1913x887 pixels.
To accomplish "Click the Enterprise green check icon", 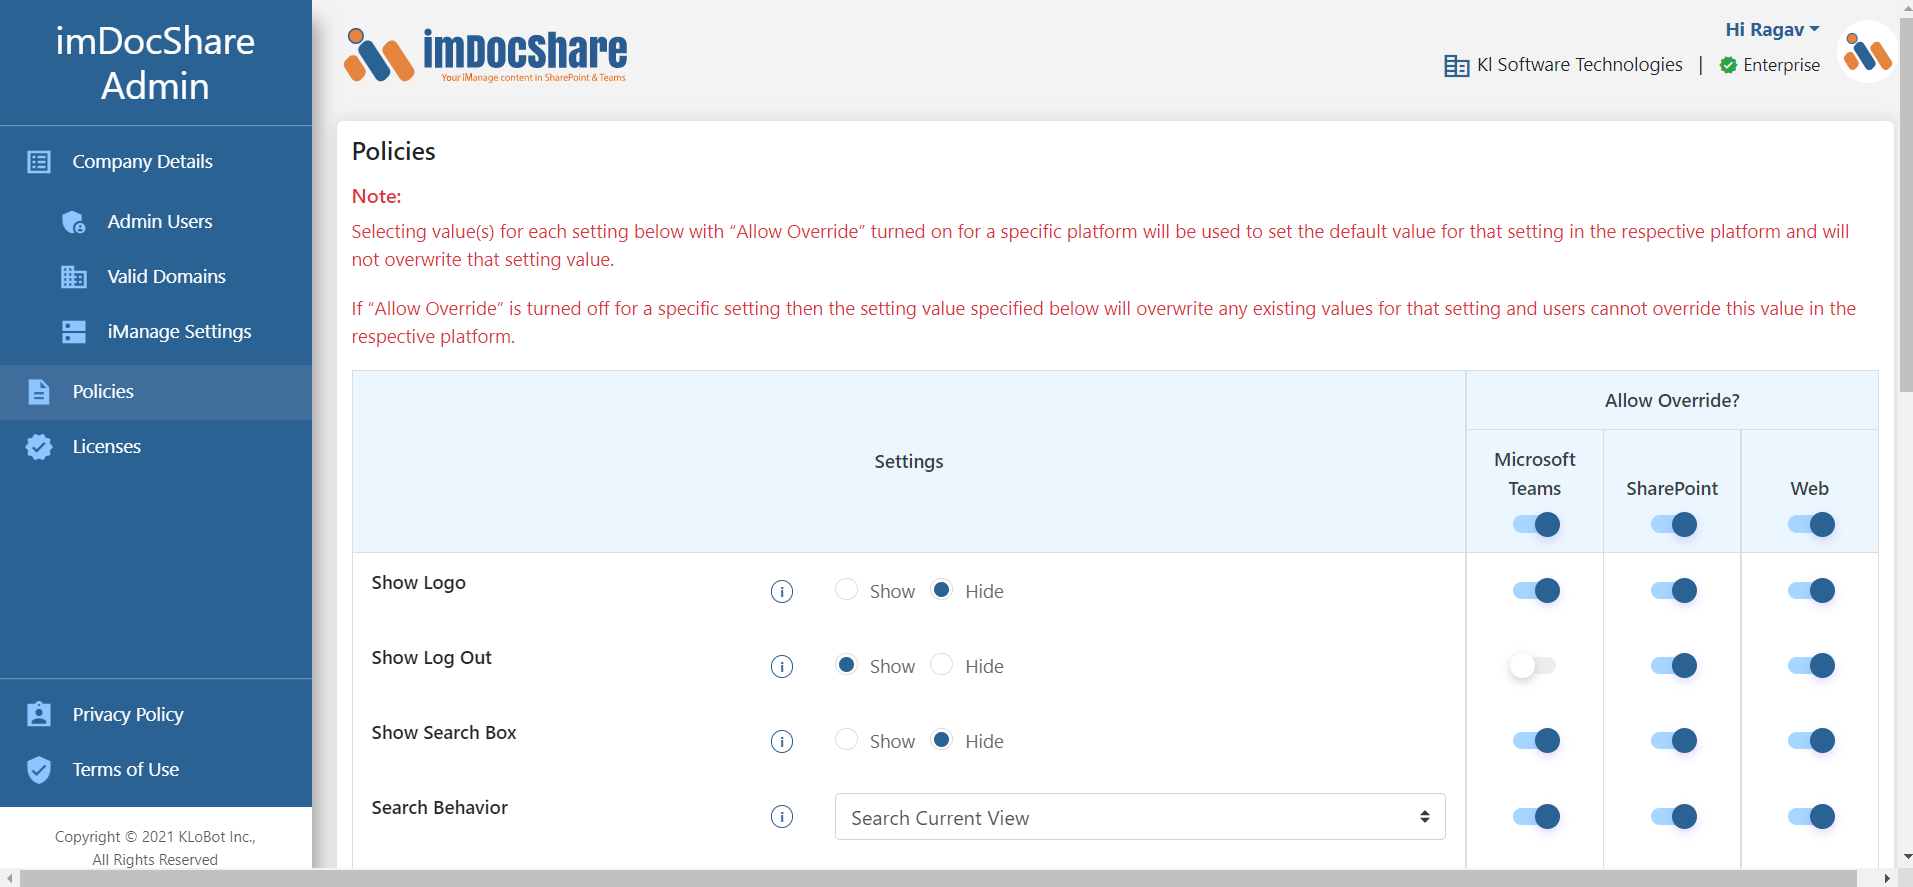I will (x=1728, y=65).
